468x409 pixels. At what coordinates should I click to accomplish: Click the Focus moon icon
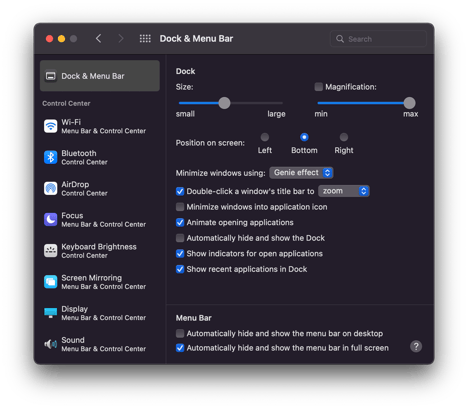pos(51,220)
